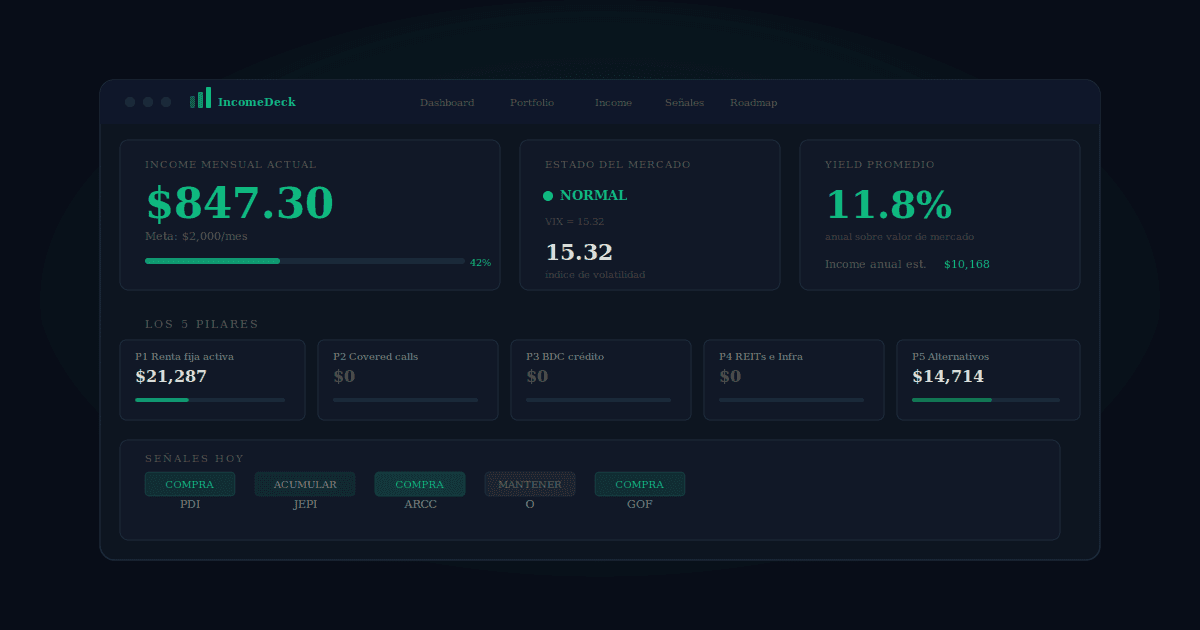Click the green NORMAL status dot
This screenshot has width=1200, height=630.
pyautogui.click(x=548, y=196)
